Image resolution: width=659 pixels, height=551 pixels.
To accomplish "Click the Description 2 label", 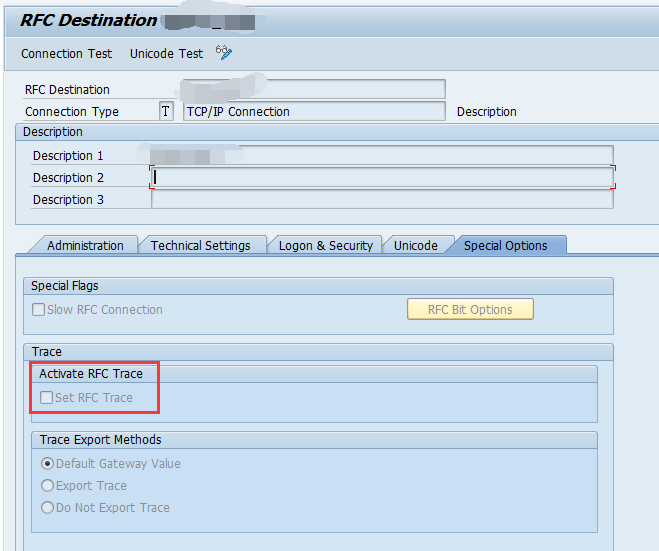I will click(68, 178).
